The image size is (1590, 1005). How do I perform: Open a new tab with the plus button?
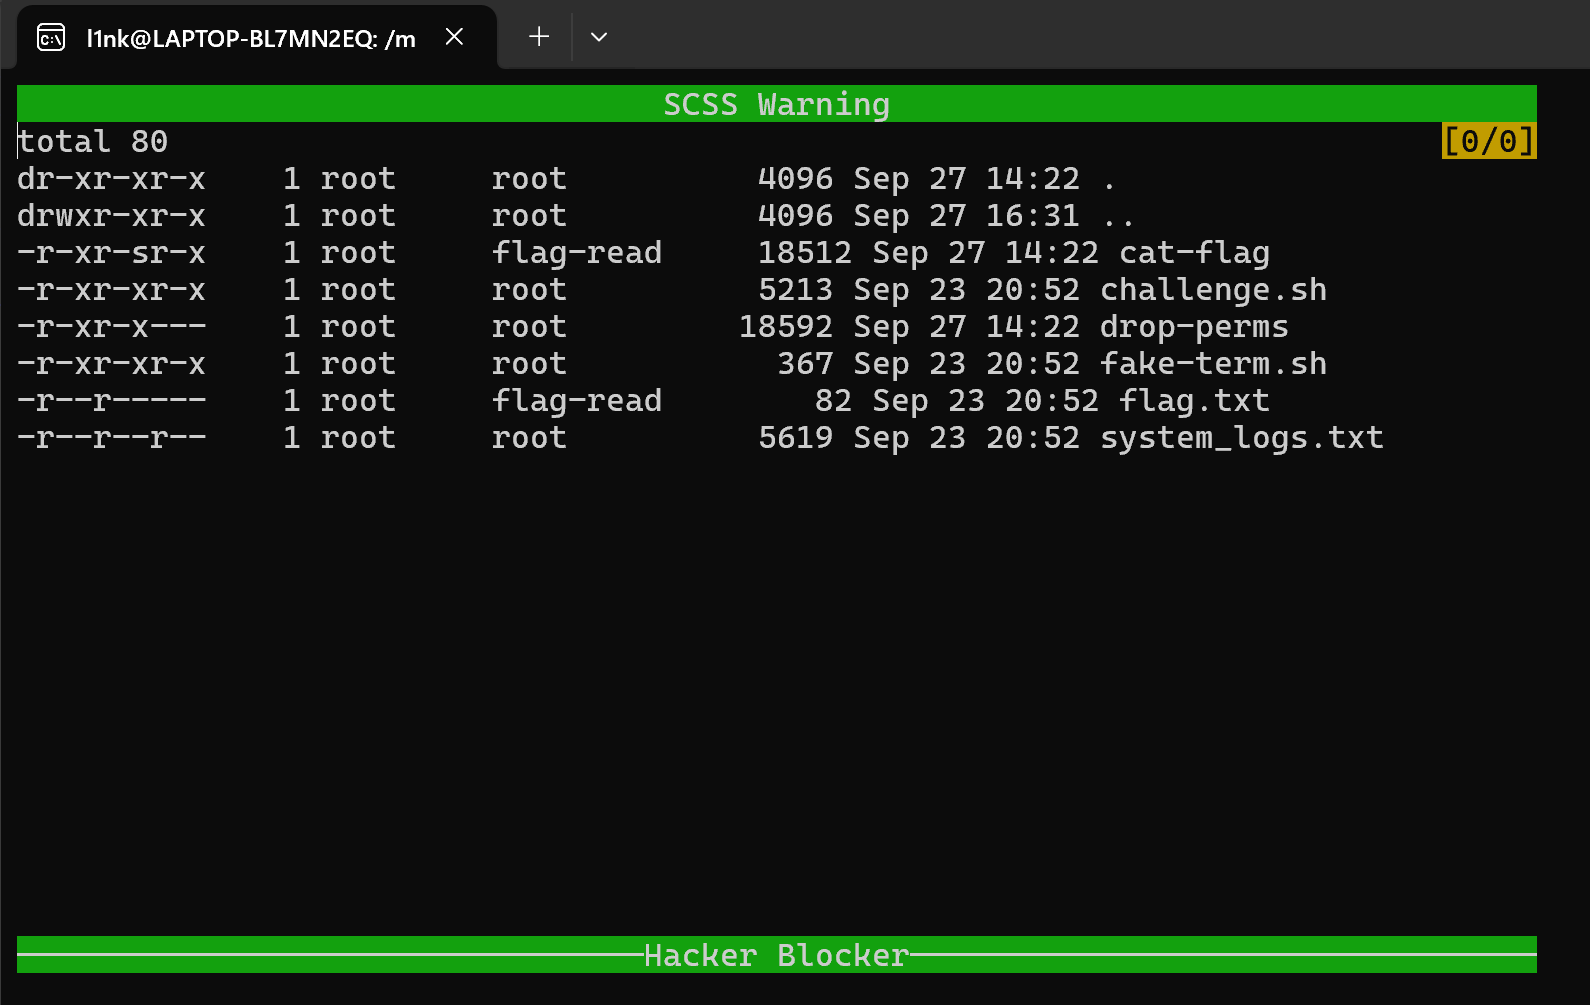[x=539, y=37]
